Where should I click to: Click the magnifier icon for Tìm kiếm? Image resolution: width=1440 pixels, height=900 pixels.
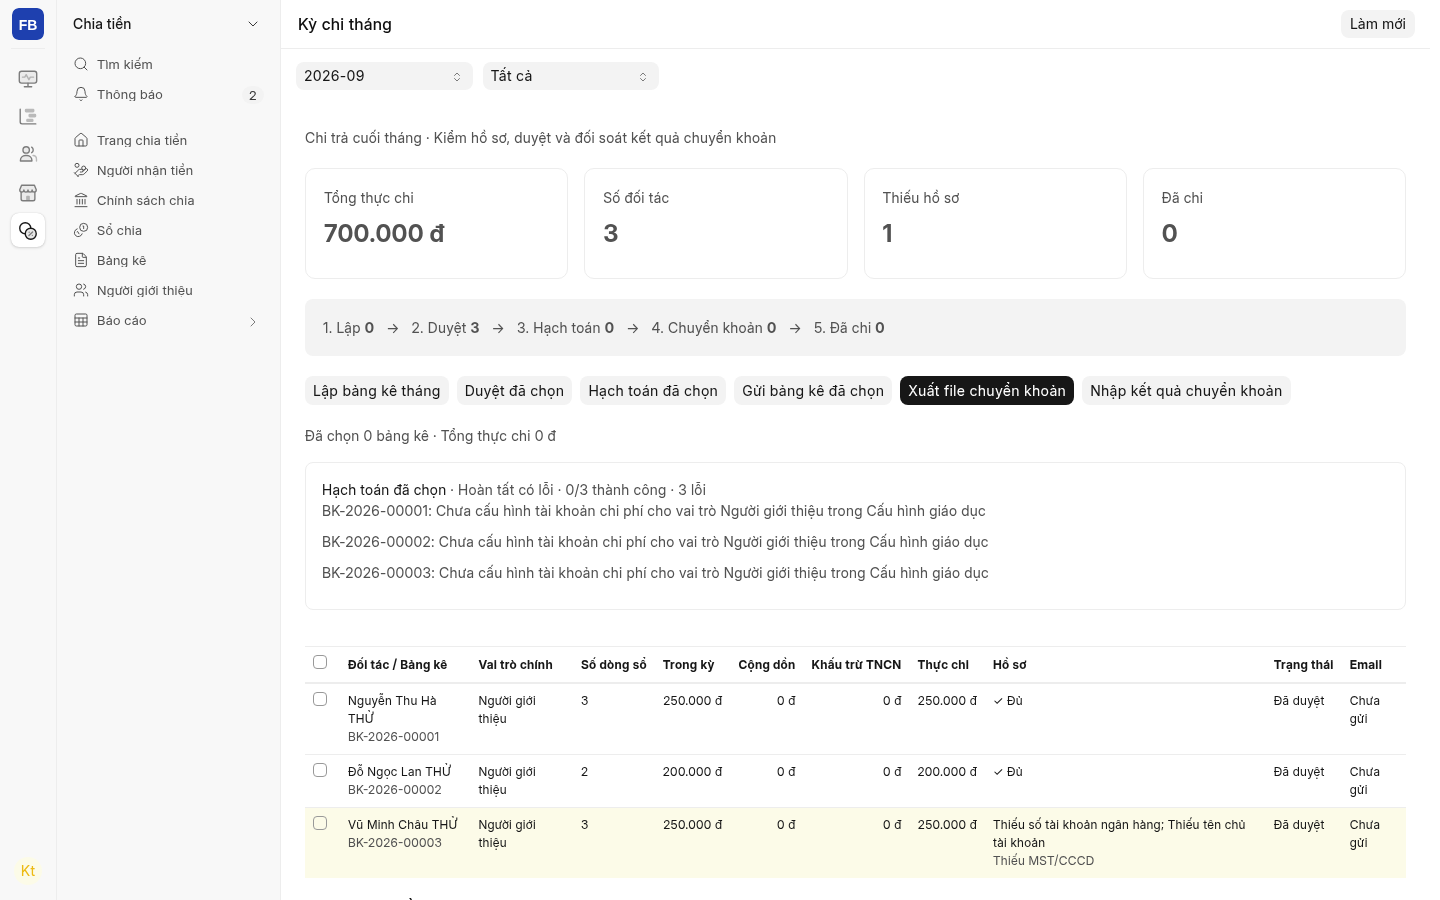(x=81, y=64)
